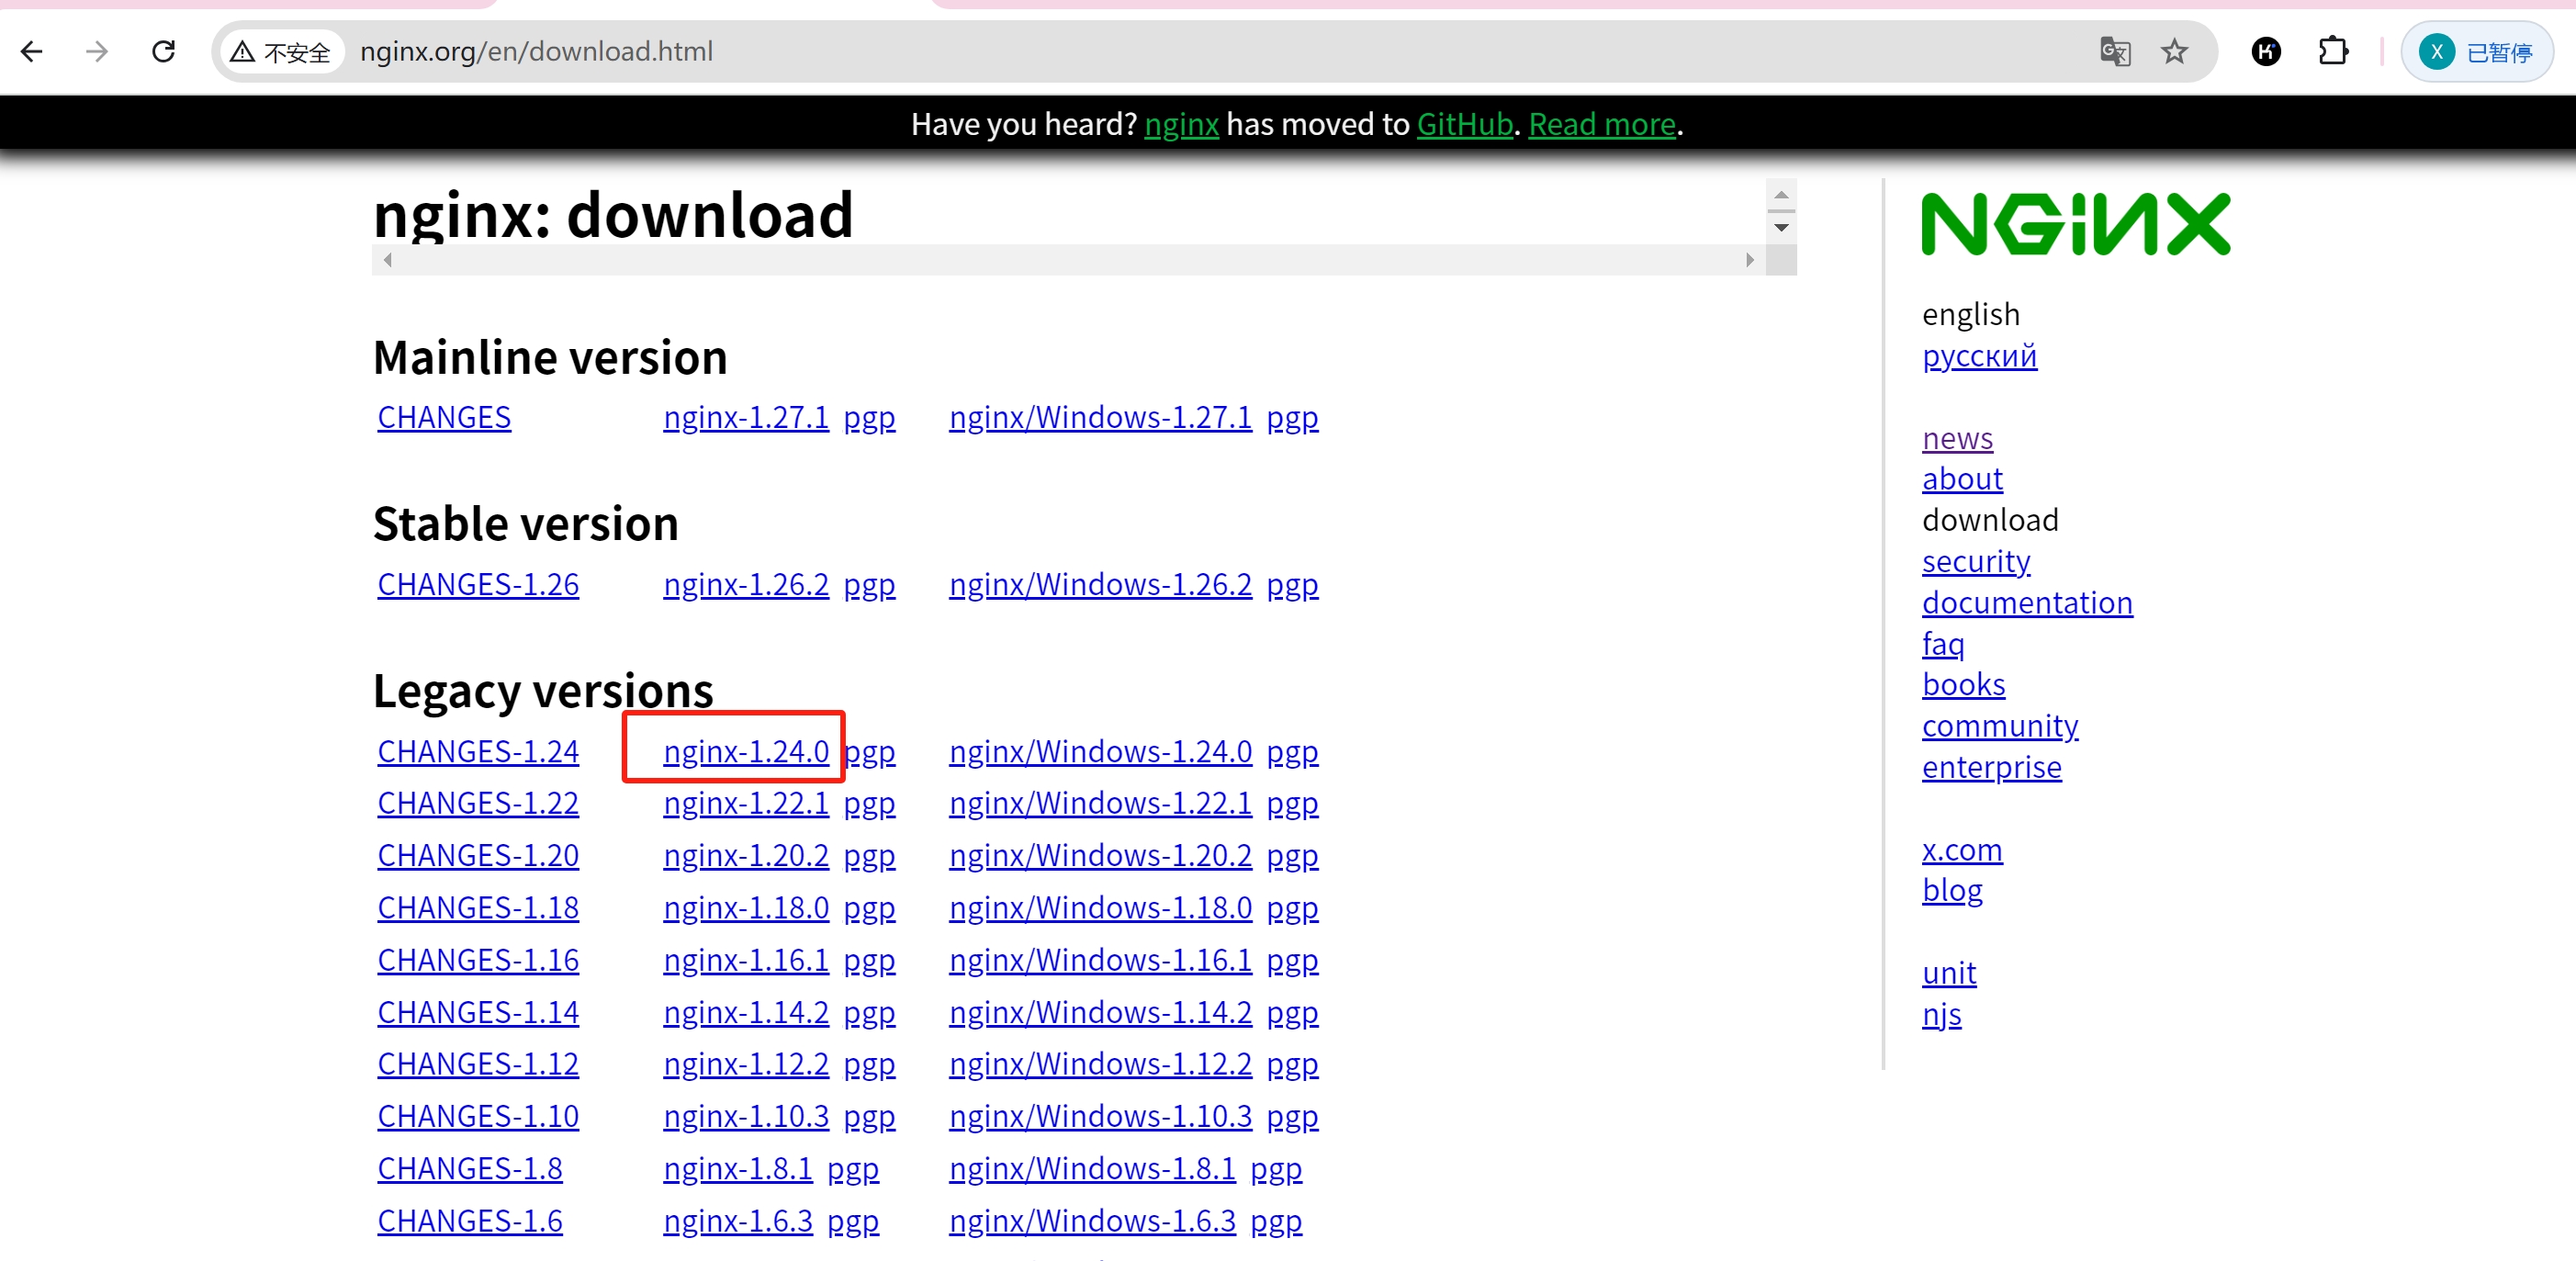The width and height of the screenshot is (2576, 1261).
Task: Open the not-secure site warning badge
Action: [x=281, y=51]
